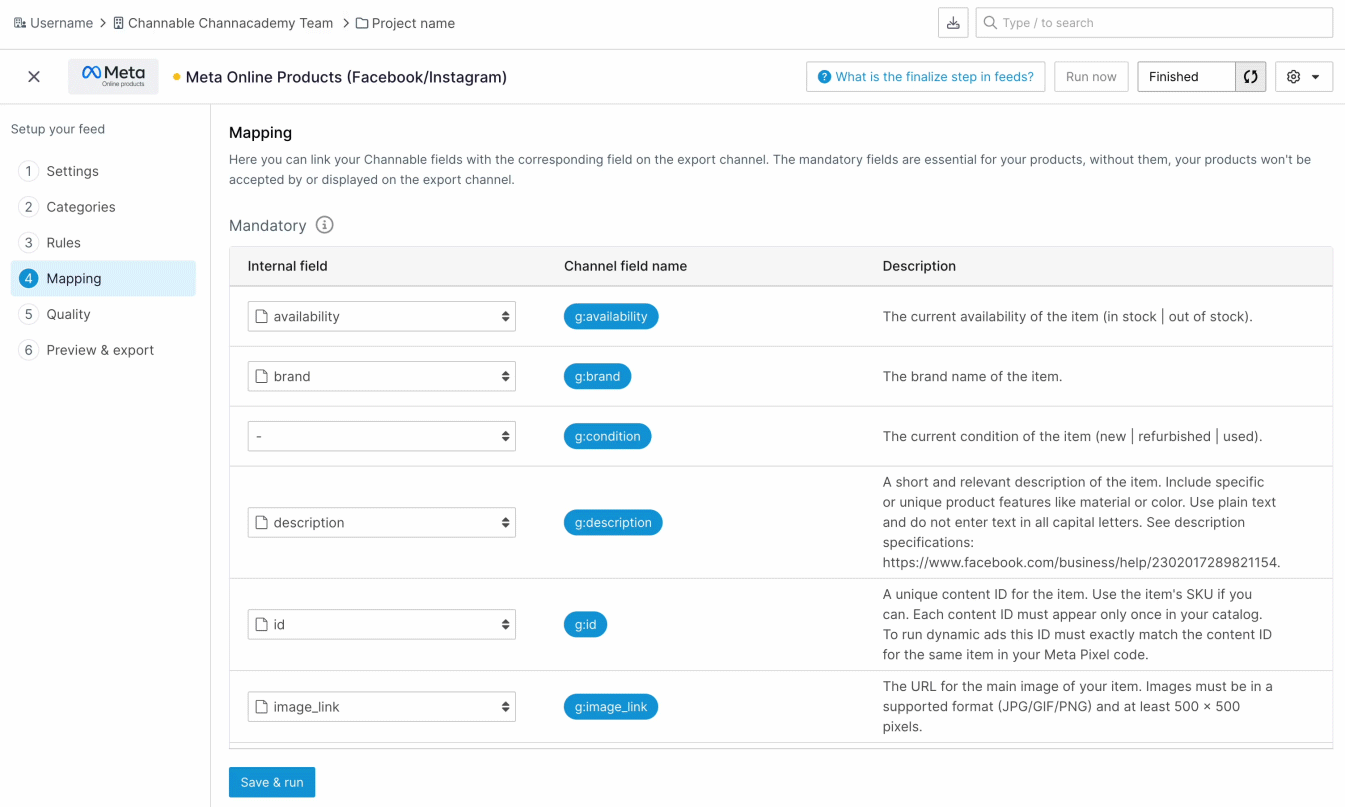Navigate to Preview & export step

point(100,350)
